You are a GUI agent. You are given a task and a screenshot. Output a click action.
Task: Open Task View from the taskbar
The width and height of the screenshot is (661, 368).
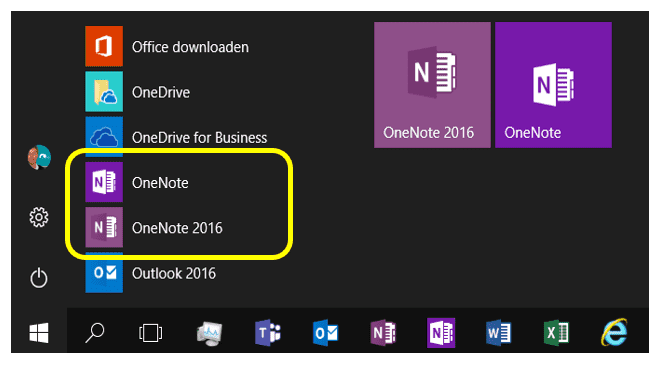(150, 333)
